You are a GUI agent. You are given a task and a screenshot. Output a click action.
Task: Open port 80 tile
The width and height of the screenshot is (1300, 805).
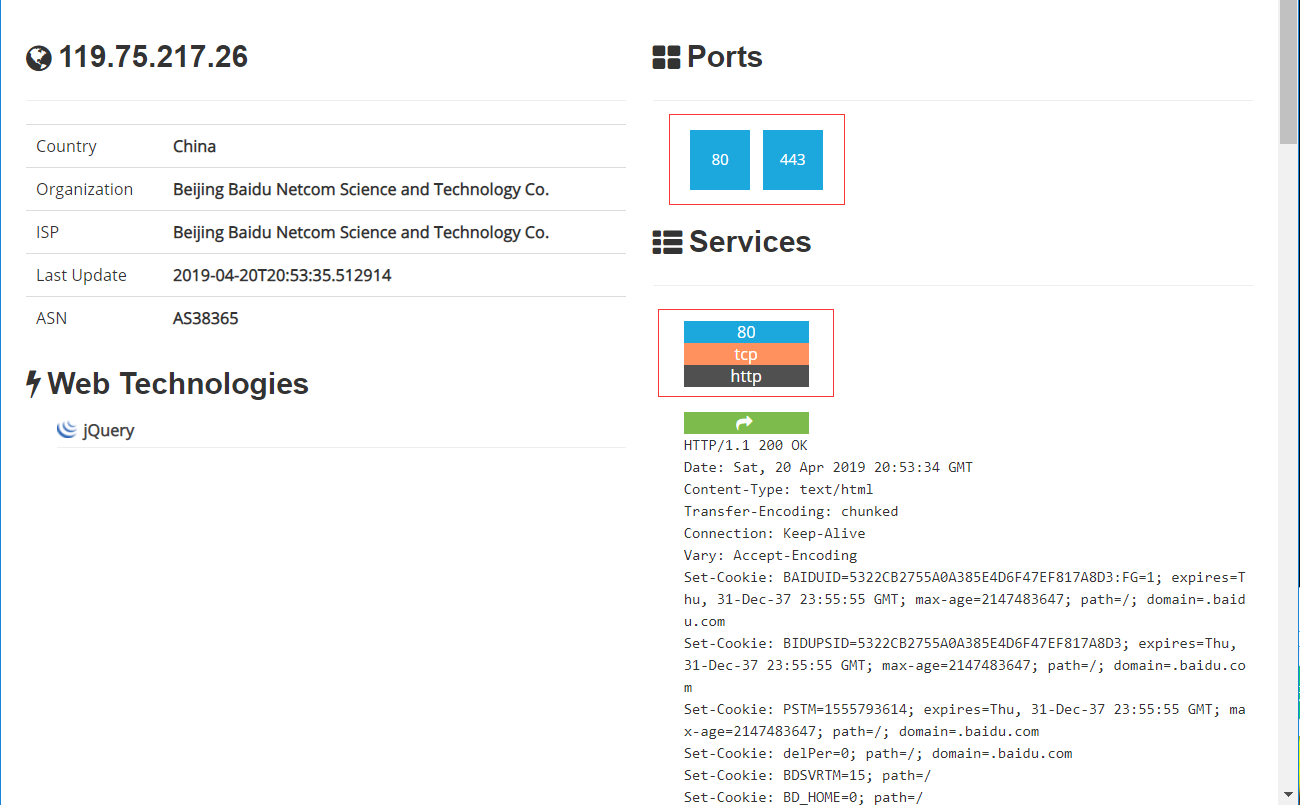point(720,160)
